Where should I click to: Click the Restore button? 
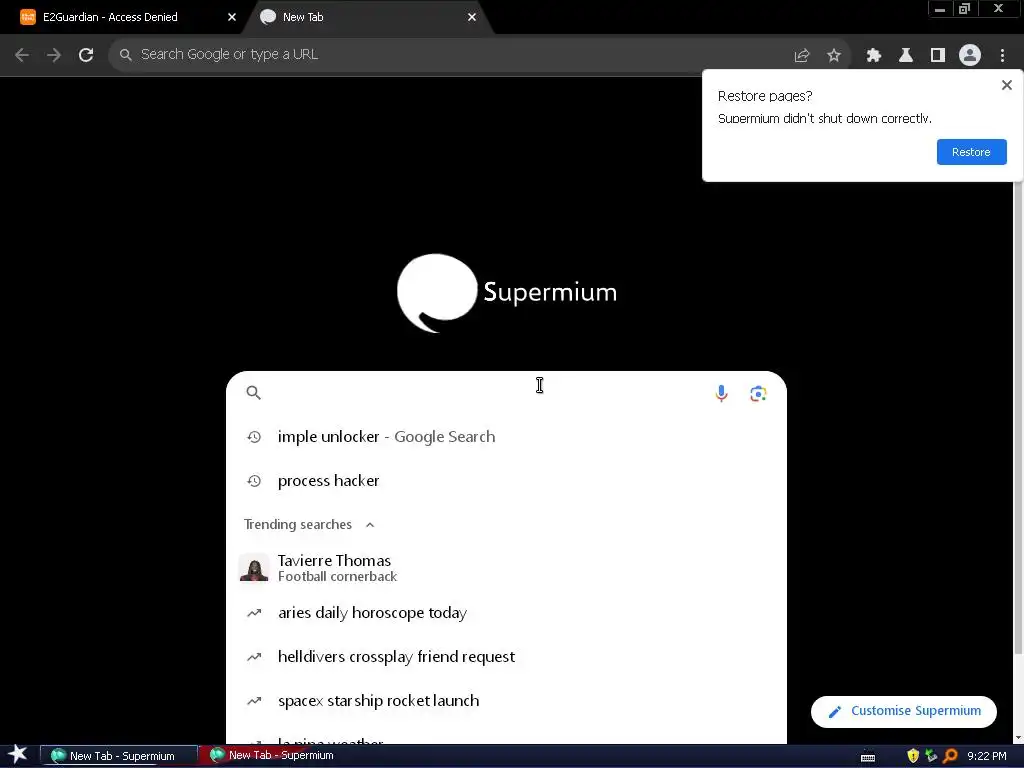tap(971, 152)
